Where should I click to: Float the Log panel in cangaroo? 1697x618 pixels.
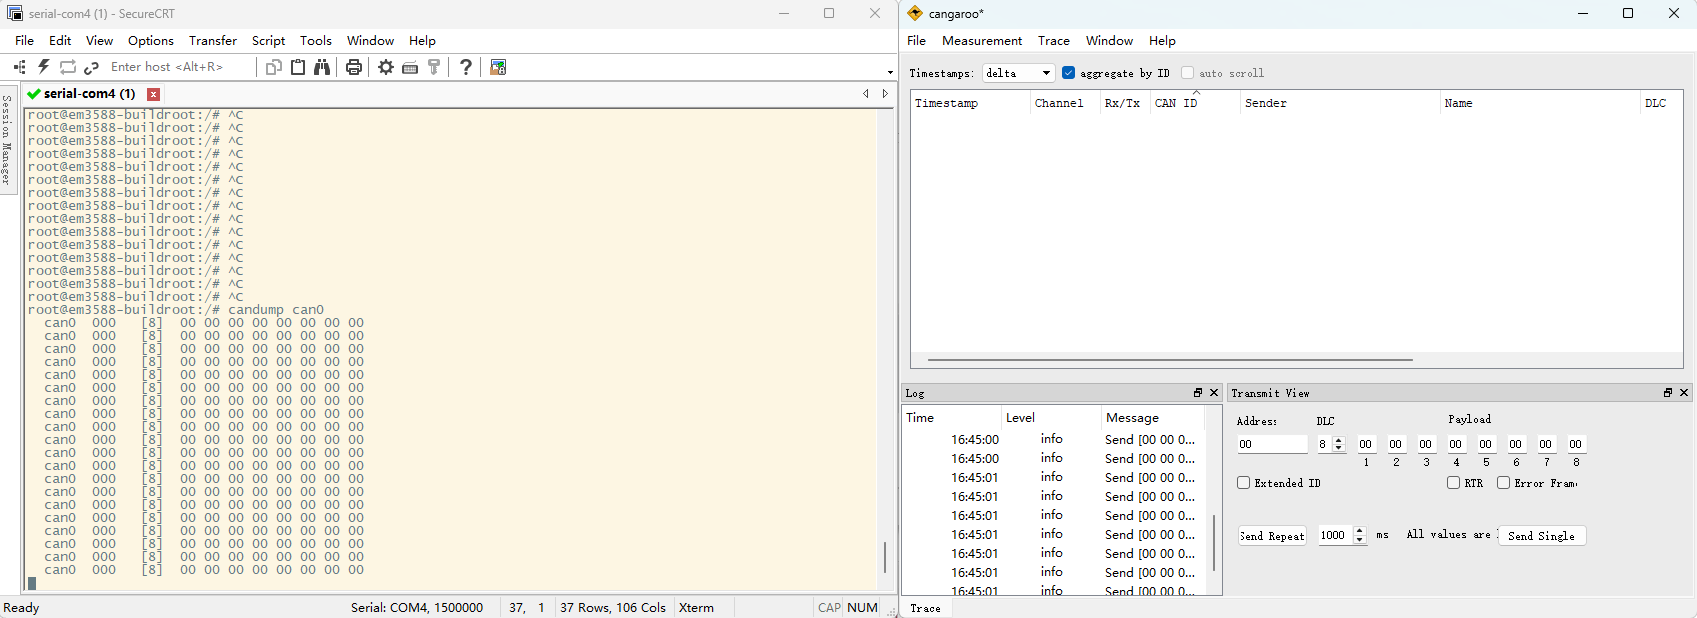tap(1198, 393)
